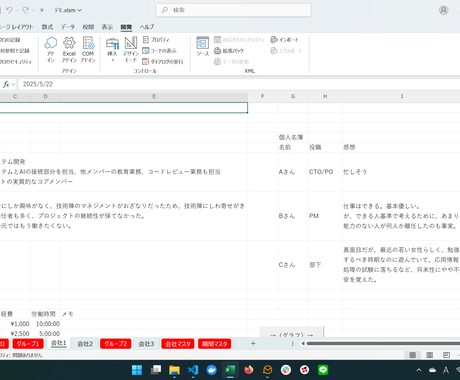This screenshot has width=460, height=380.
Task: Open the データ ribbon tab
Action: click(68, 27)
